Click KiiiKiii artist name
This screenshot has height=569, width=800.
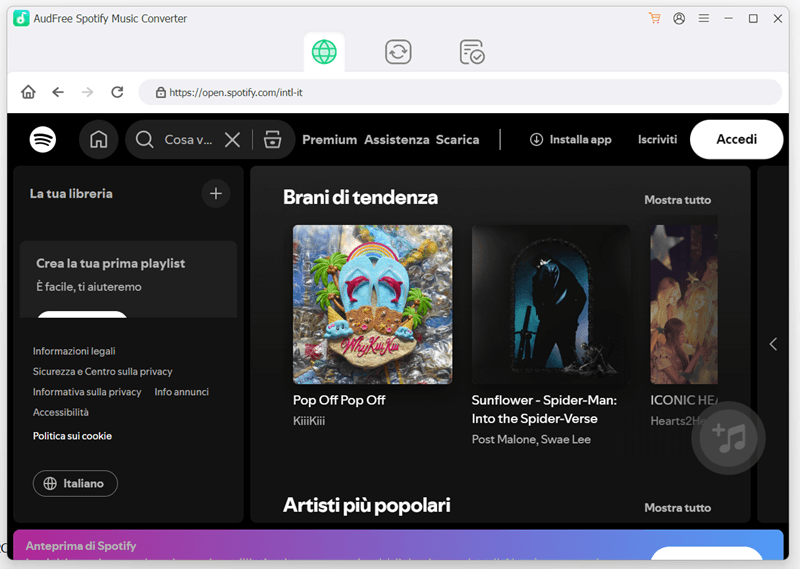click(x=309, y=421)
